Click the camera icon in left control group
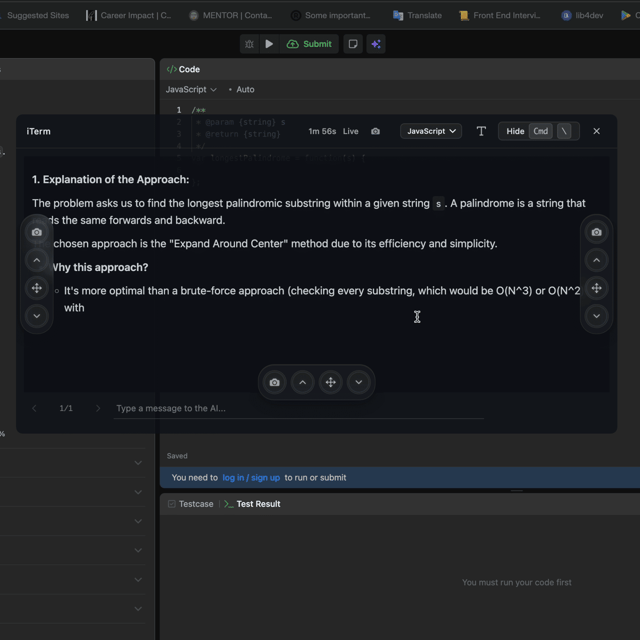The height and width of the screenshot is (640, 640). [x=37, y=232]
